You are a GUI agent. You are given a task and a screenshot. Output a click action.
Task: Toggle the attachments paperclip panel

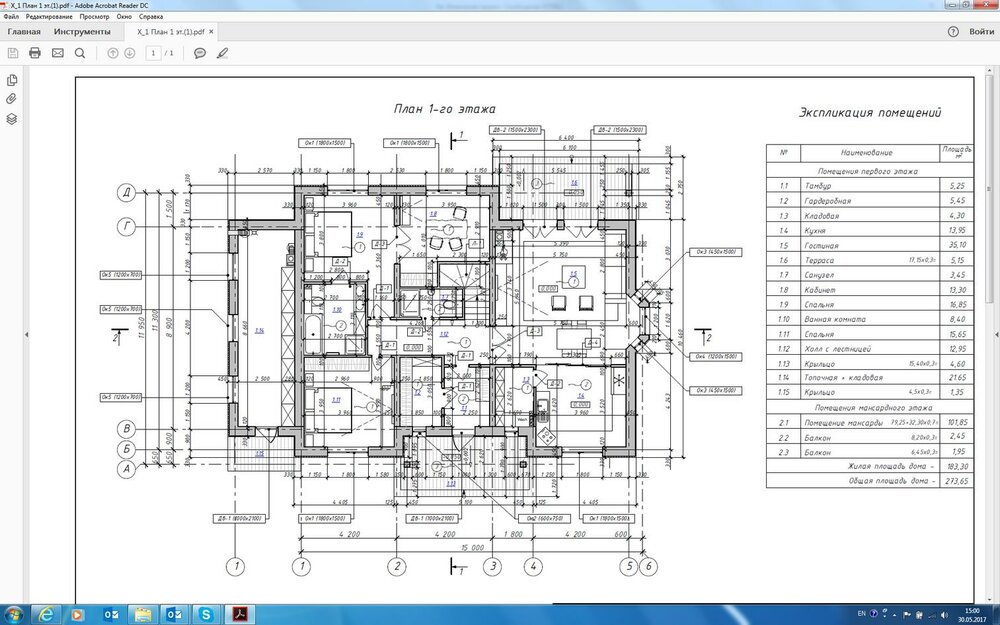click(11, 97)
